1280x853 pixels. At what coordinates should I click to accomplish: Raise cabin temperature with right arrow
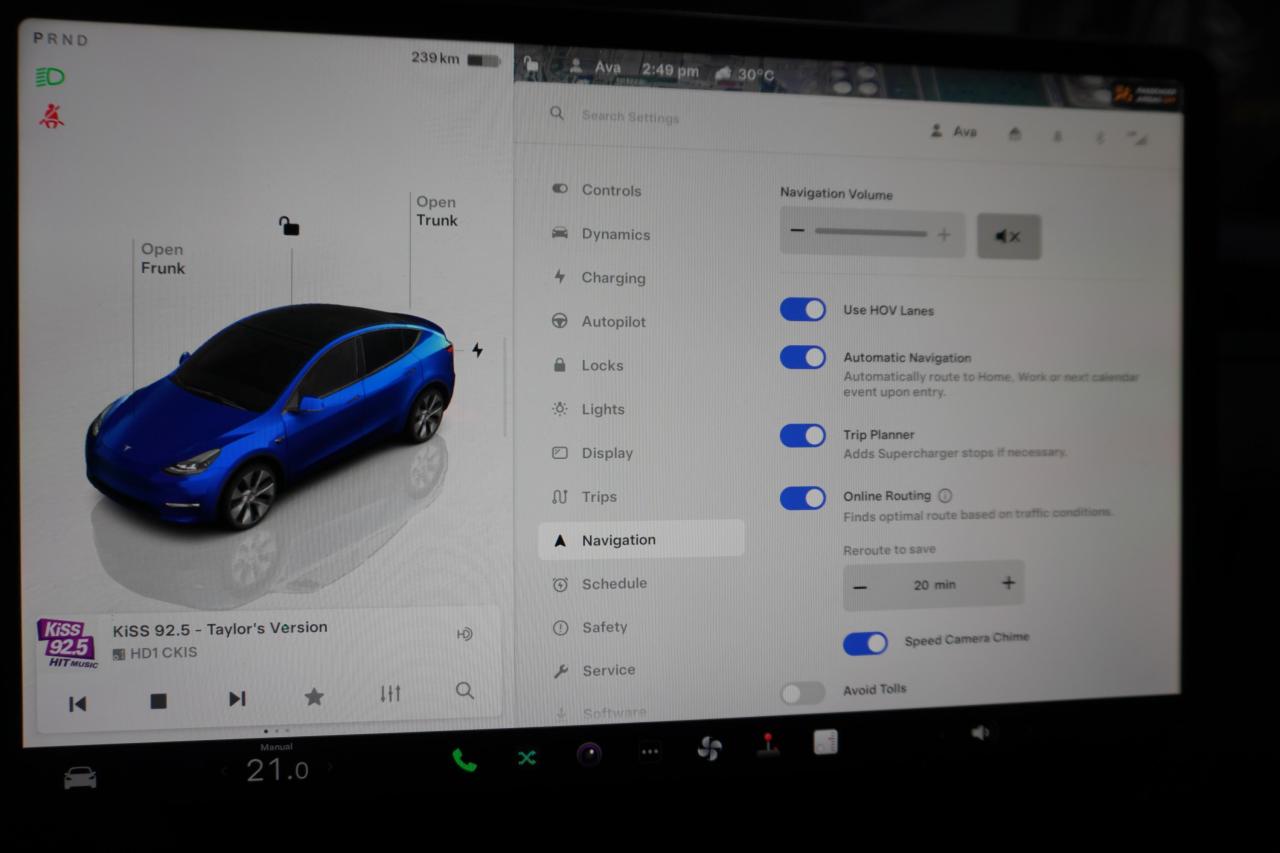pos(330,768)
